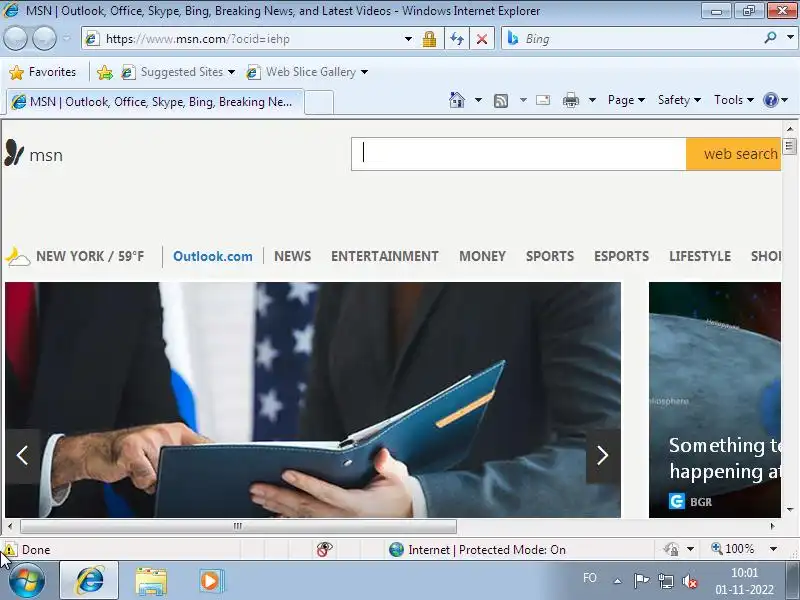Screen dimensions: 800x600
Task: Click the red Stop loading icon
Action: pos(482,39)
